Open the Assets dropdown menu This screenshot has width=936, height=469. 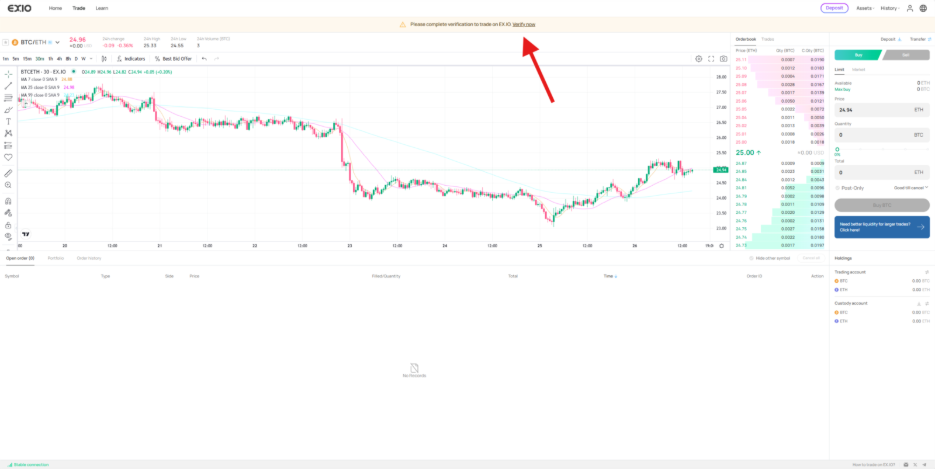tap(865, 8)
